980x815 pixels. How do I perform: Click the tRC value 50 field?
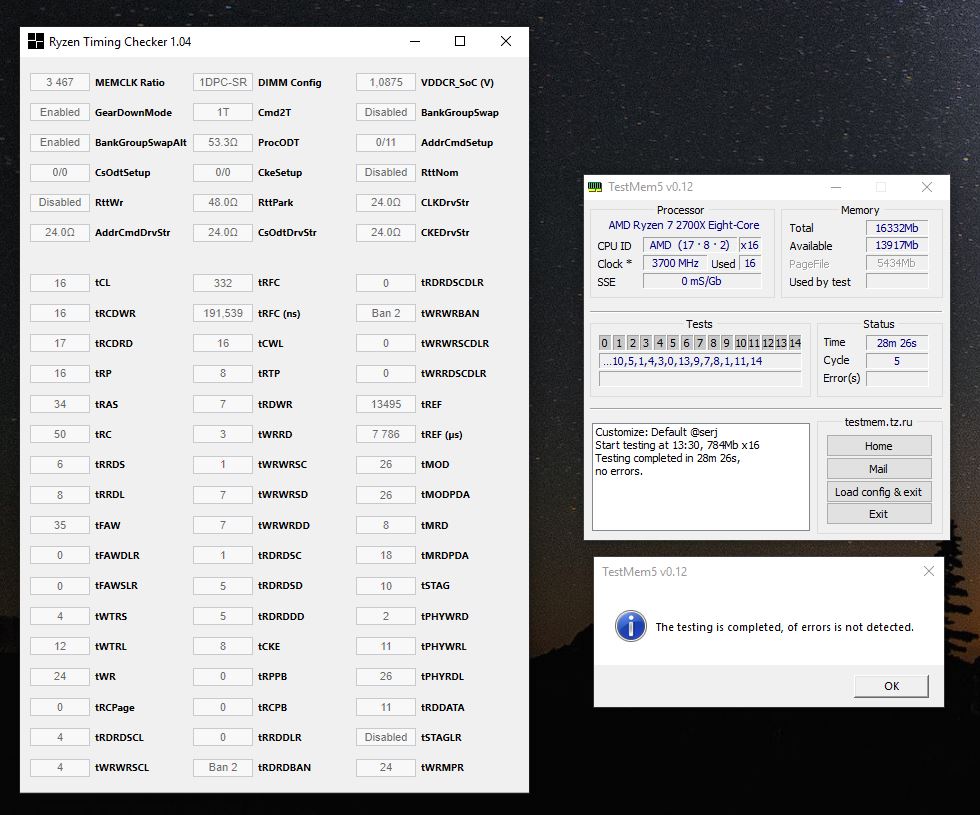pos(60,434)
